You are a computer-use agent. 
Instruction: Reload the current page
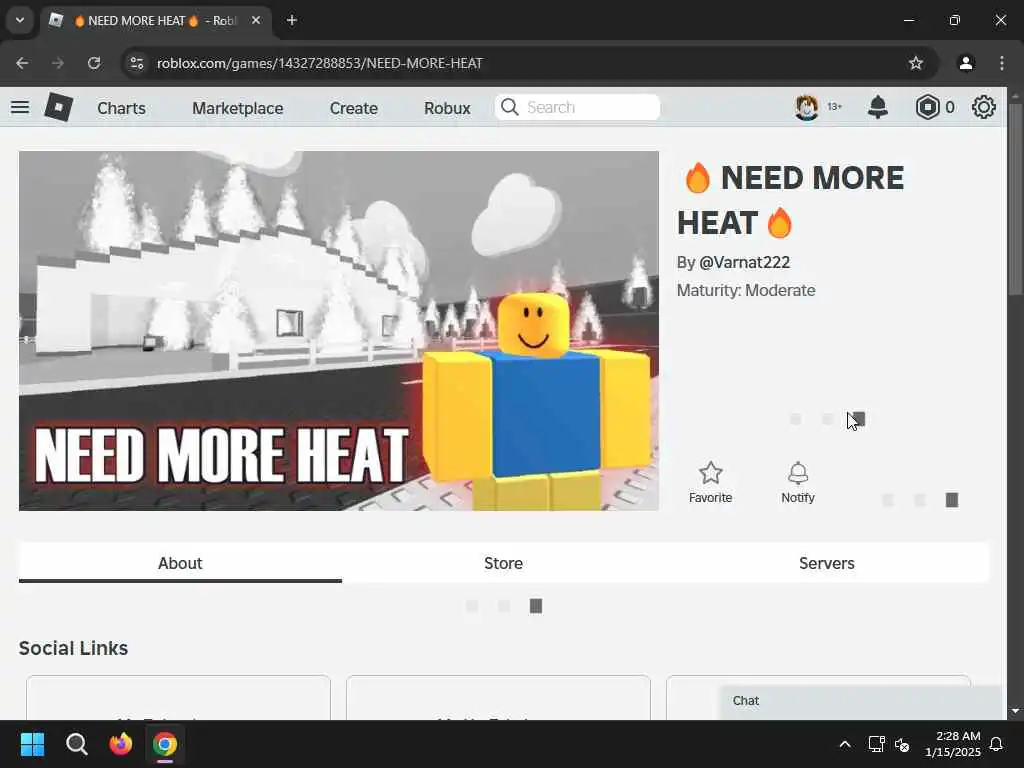94,63
